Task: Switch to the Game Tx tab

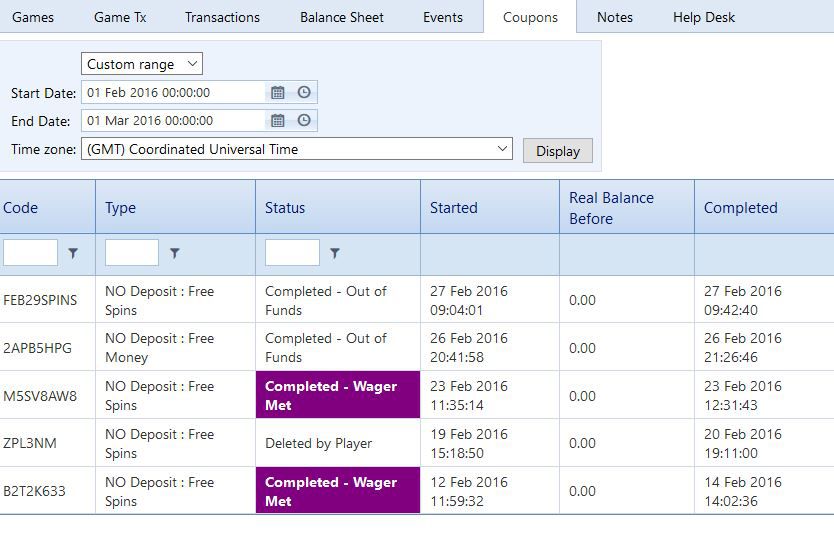Action: point(120,17)
